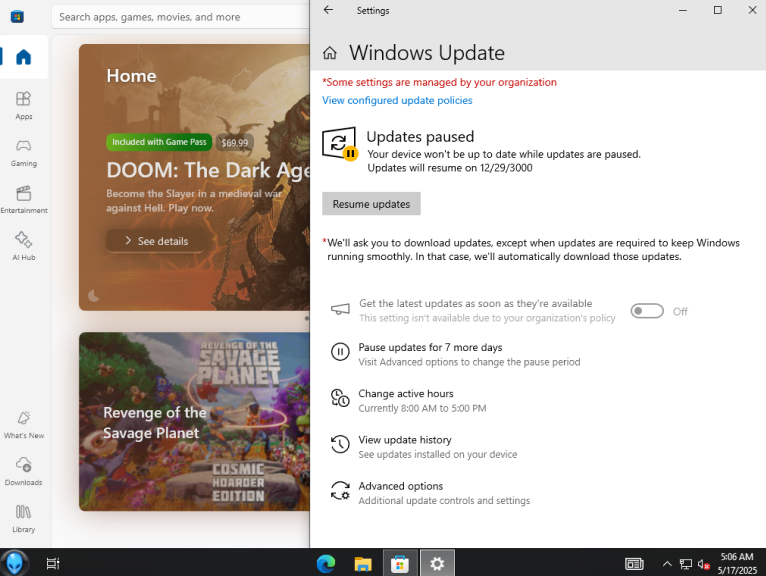Launch Microsoft Edge from the taskbar
This screenshot has width=766, height=576.
(326, 564)
